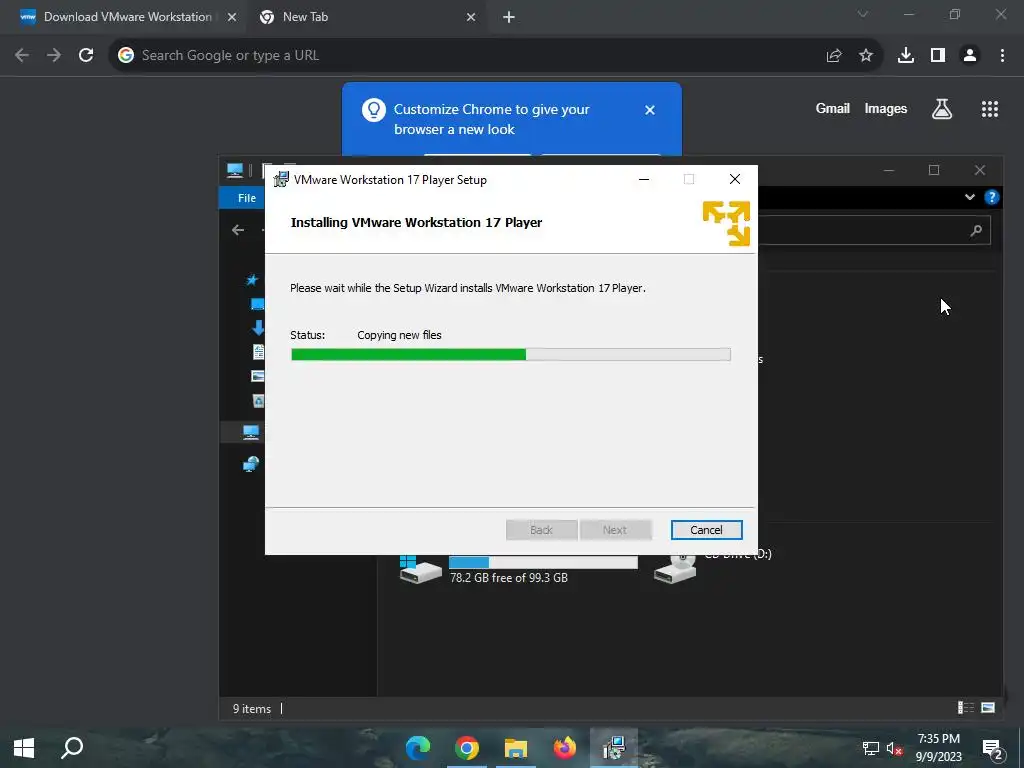The width and height of the screenshot is (1024, 768).
Task: Select Documents icon in Explorer sidebar
Action: pyautogui.click(x=259, y=351)
